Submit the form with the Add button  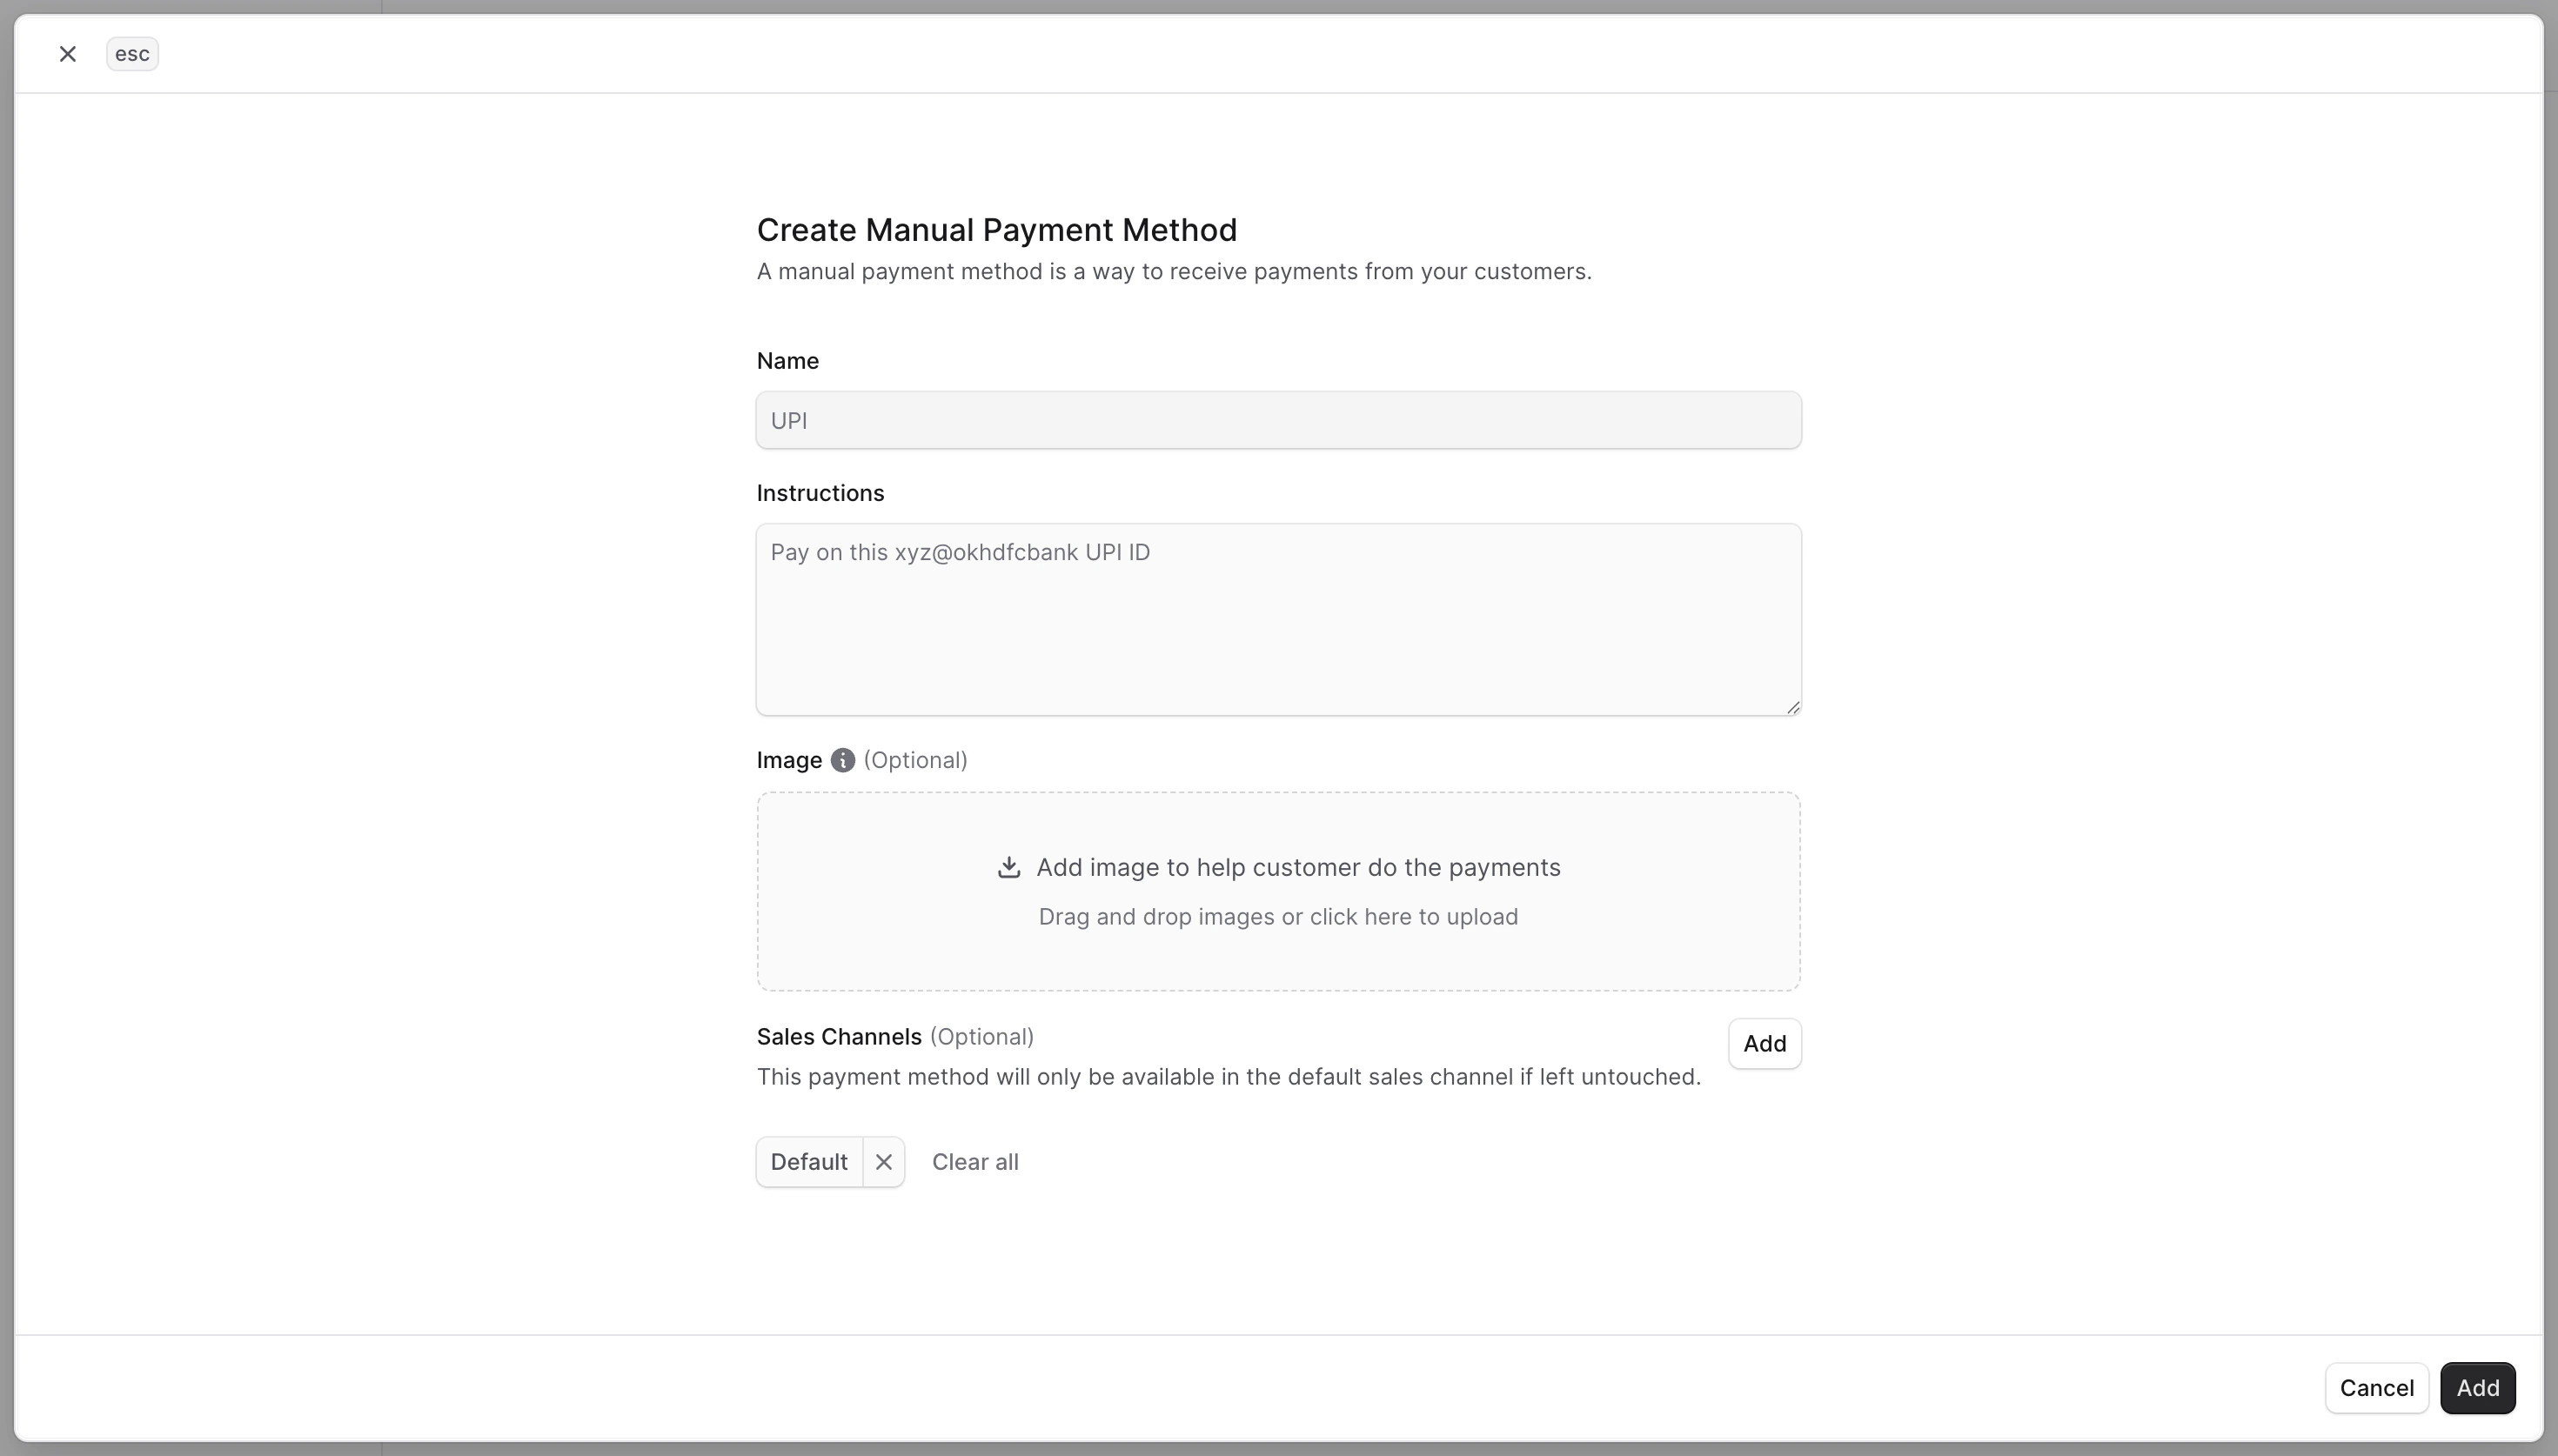pyautogui.click(x=2478, y=1387)
